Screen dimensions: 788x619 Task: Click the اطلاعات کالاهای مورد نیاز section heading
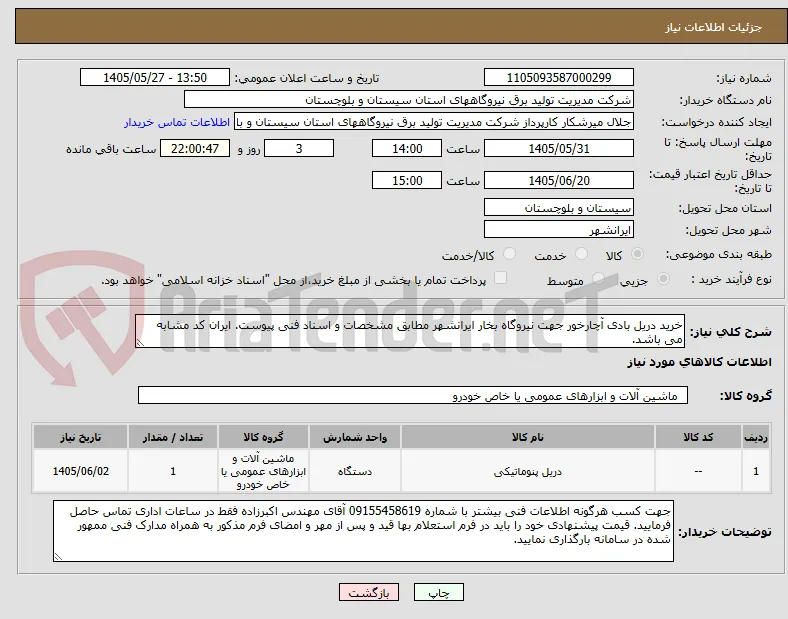click(699, 362)
